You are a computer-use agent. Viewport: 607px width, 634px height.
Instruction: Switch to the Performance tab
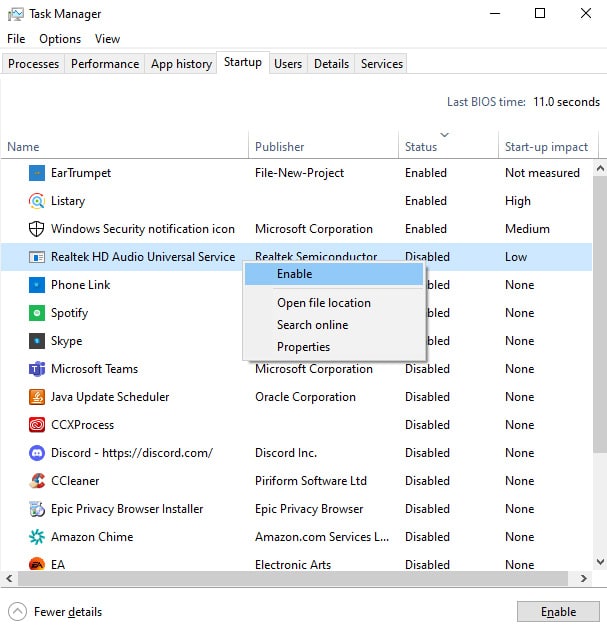105,64
